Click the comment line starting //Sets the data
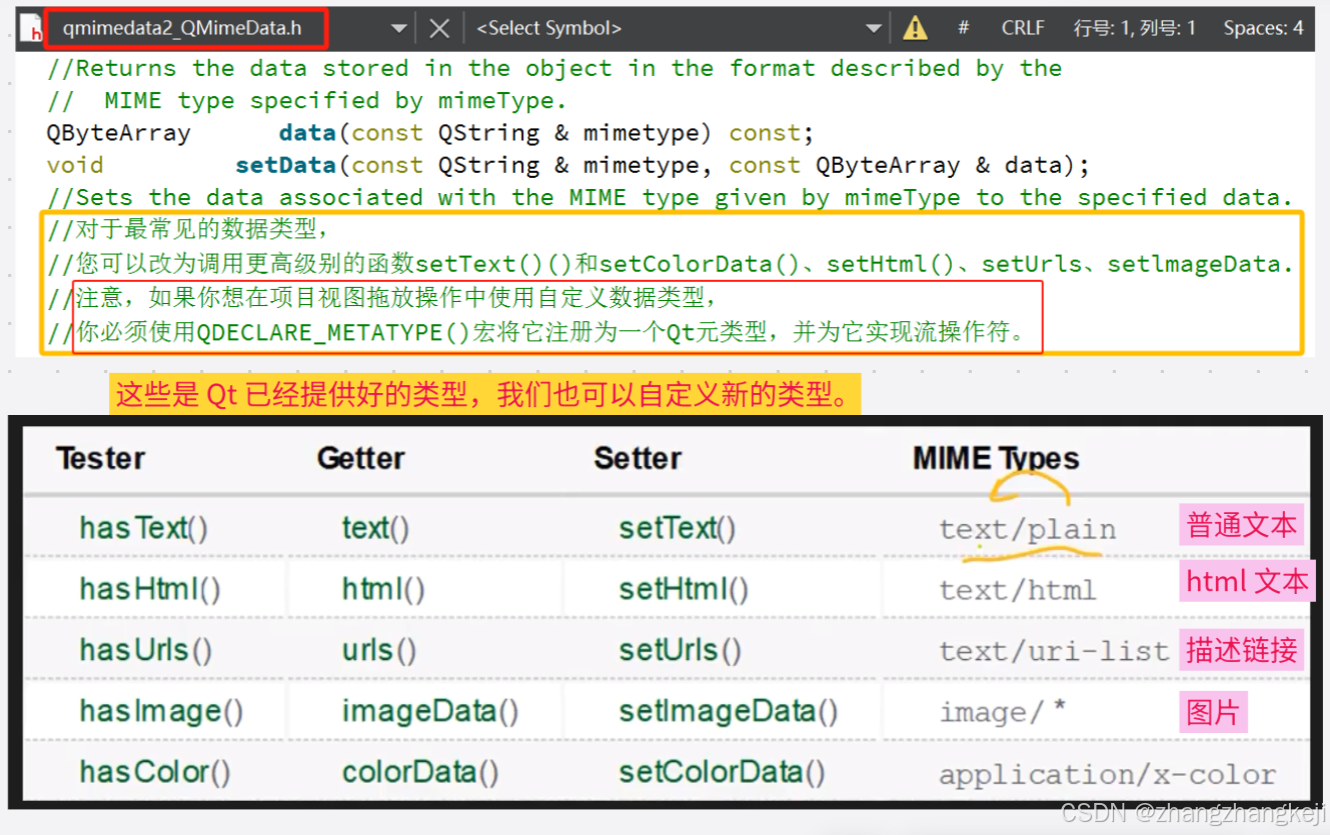The height and width of the screenshot is (835, 1330). click(x=670, y=197)
